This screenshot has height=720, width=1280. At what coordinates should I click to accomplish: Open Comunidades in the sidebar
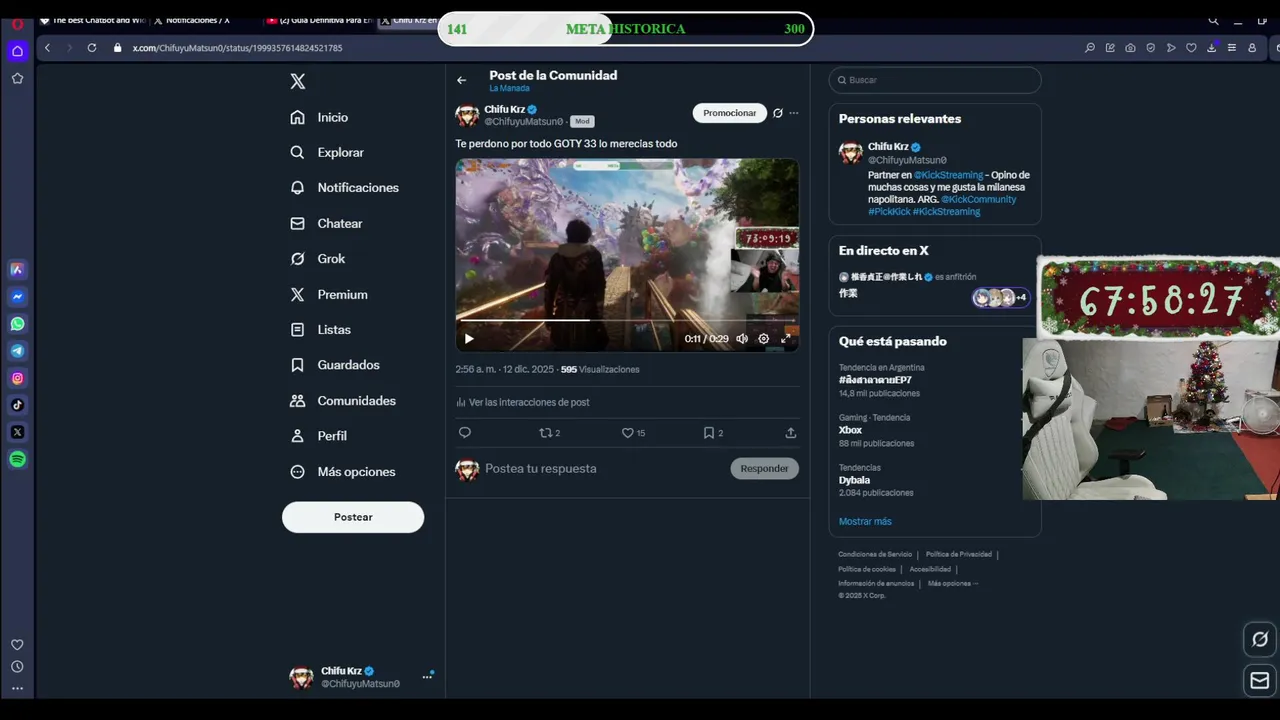tap(342, 401)
